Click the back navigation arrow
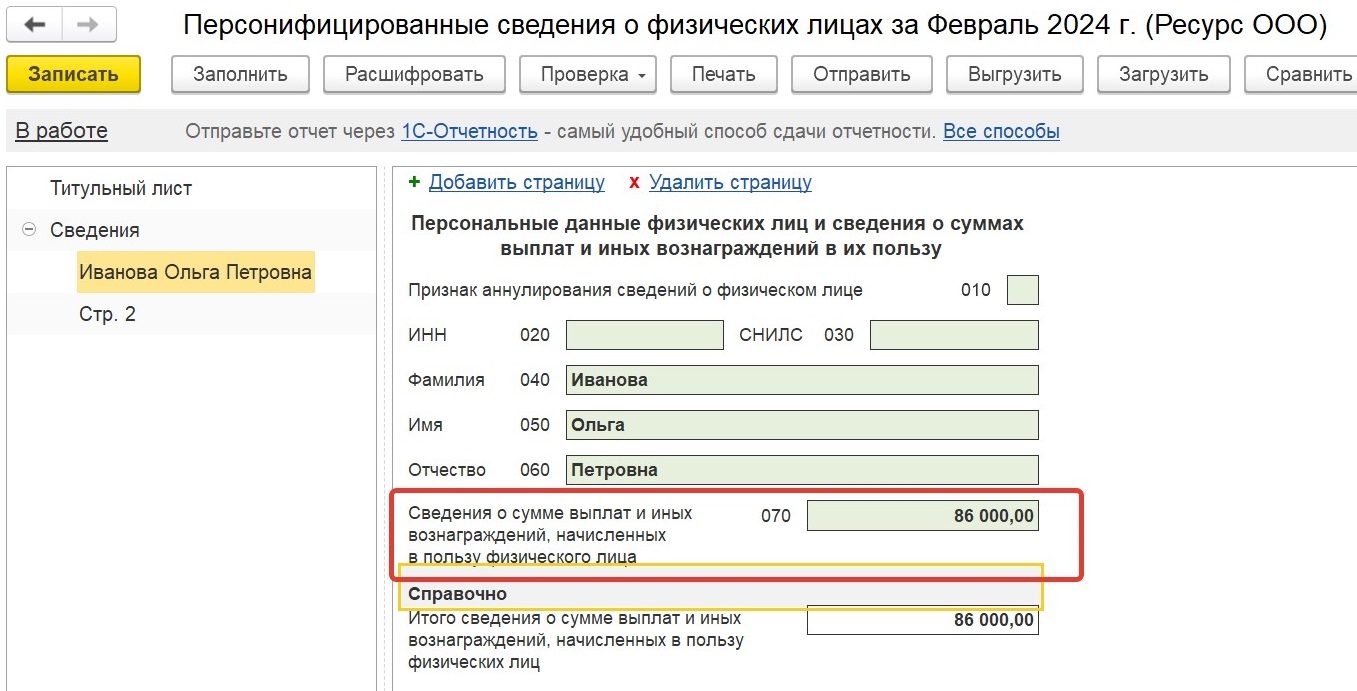Image resolution: width=1357 pixels, height=691 pixels. tap(34, 25)
